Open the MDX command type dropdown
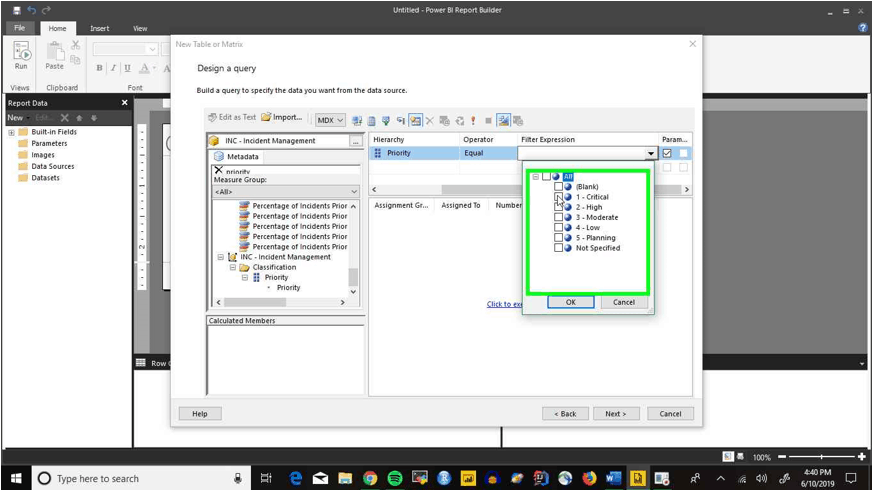Viewport: 874px width, 492px height. (331, 120)
